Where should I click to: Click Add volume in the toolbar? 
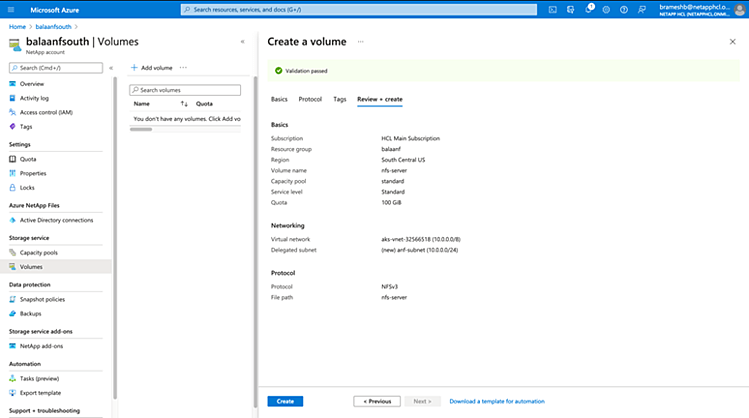pyautogui.click(x=152, y=67)
